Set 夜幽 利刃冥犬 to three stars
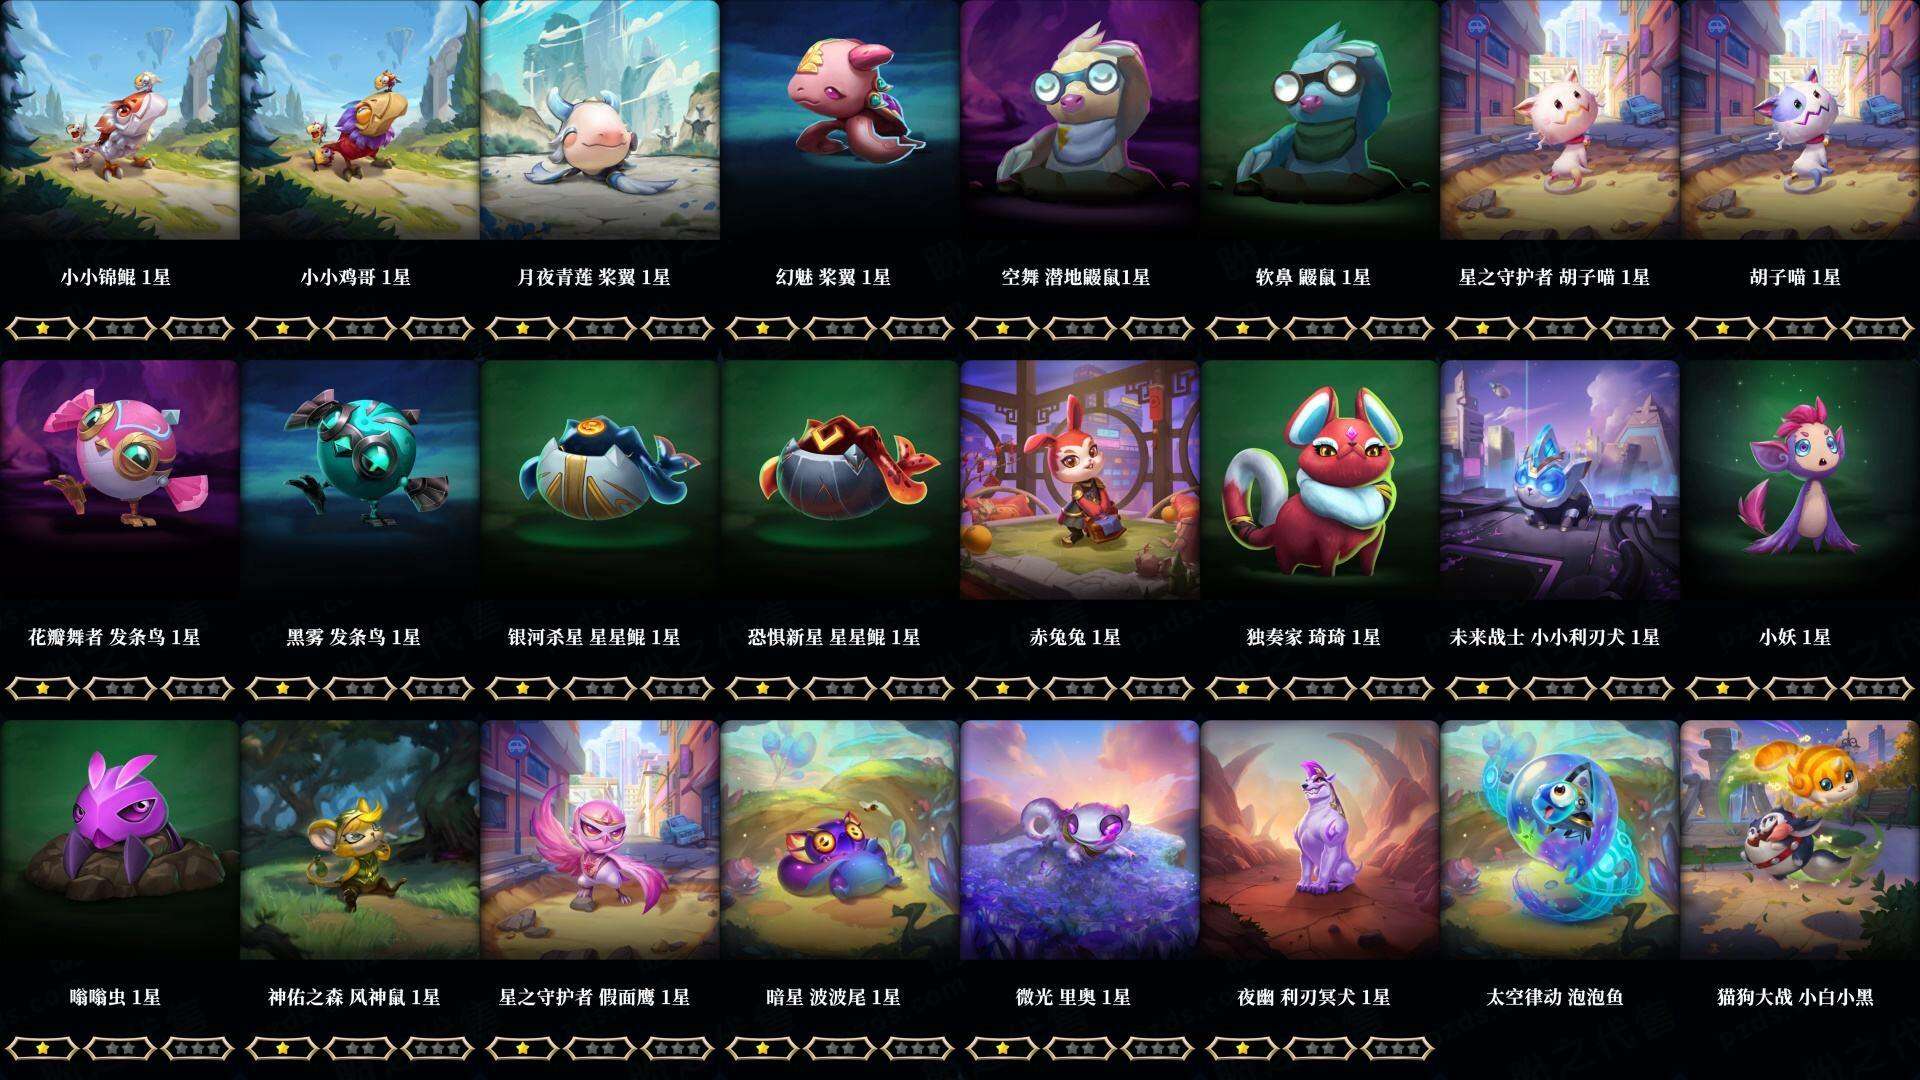This screenshot has height=1080, width=1920. (1398, 1048)
